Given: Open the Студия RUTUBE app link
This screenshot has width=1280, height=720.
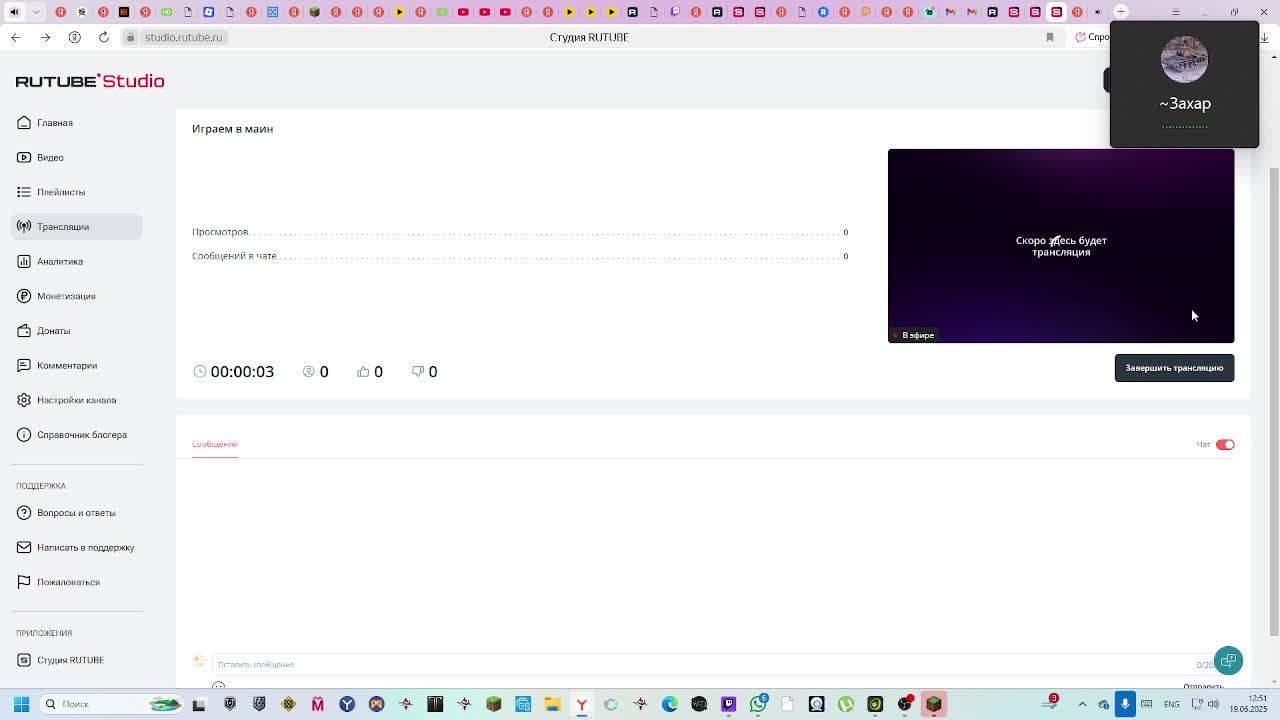Looking at the screenshot, I should click(x=70, y=660).
